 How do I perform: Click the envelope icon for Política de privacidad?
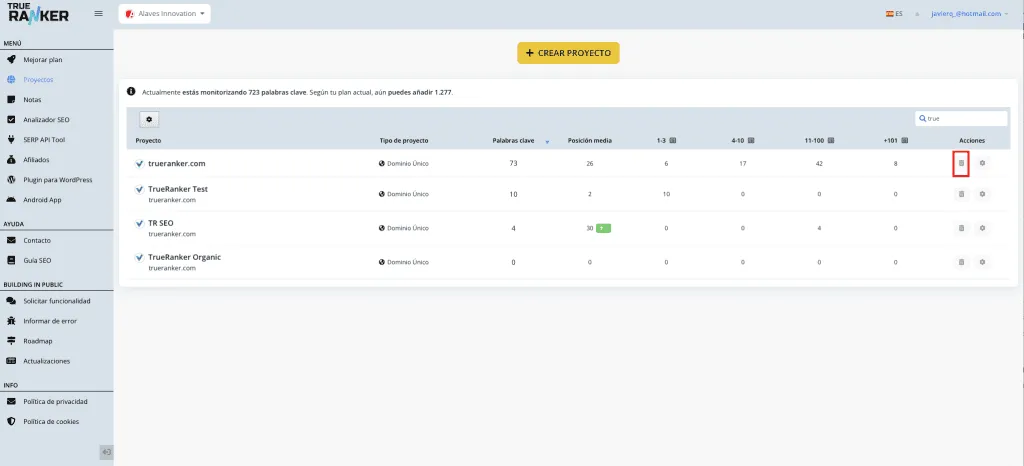coord(11,401)
